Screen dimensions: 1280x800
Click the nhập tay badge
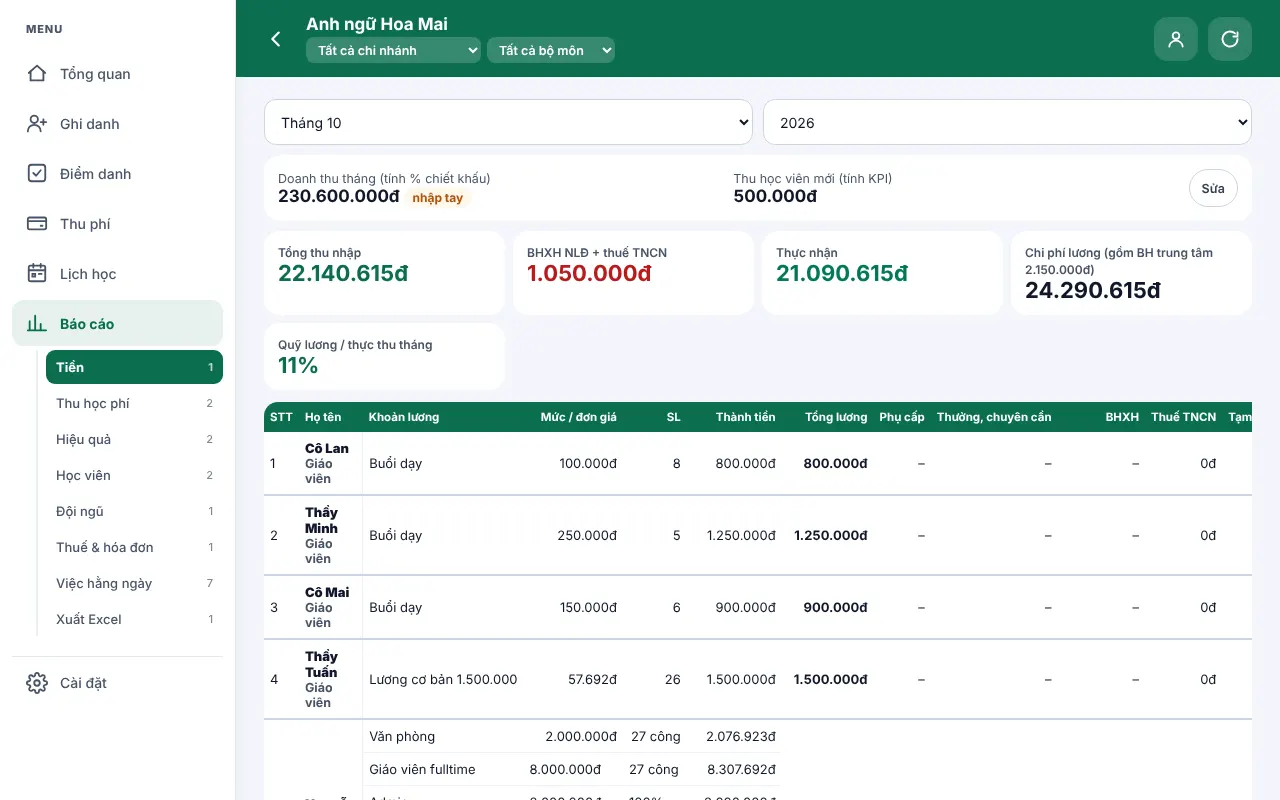click(438, 198)
